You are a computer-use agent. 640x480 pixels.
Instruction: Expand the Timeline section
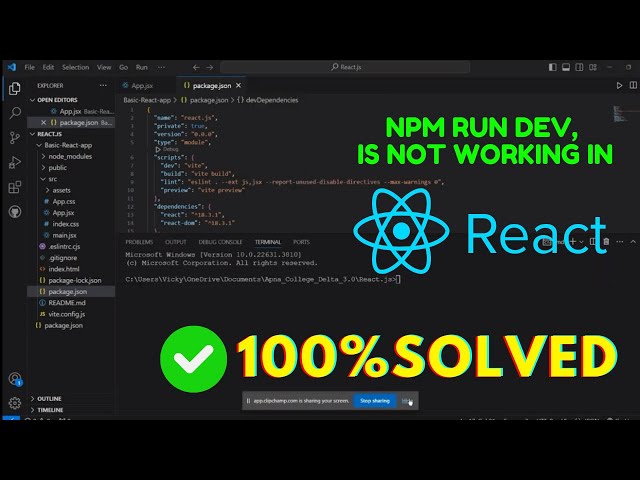click(71, 410)
